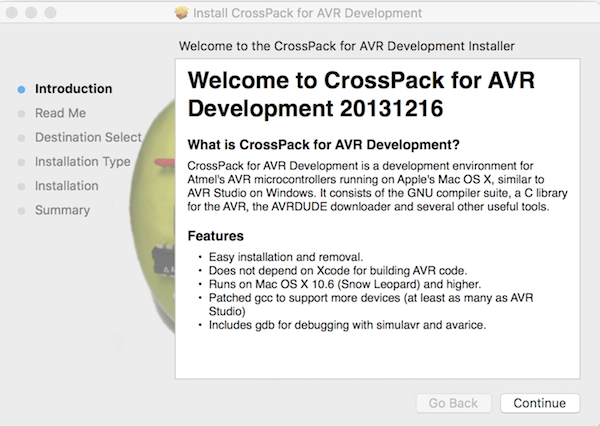Select the Introduction step in sidebar
This screenshot has height=426, width=600.
73,89
